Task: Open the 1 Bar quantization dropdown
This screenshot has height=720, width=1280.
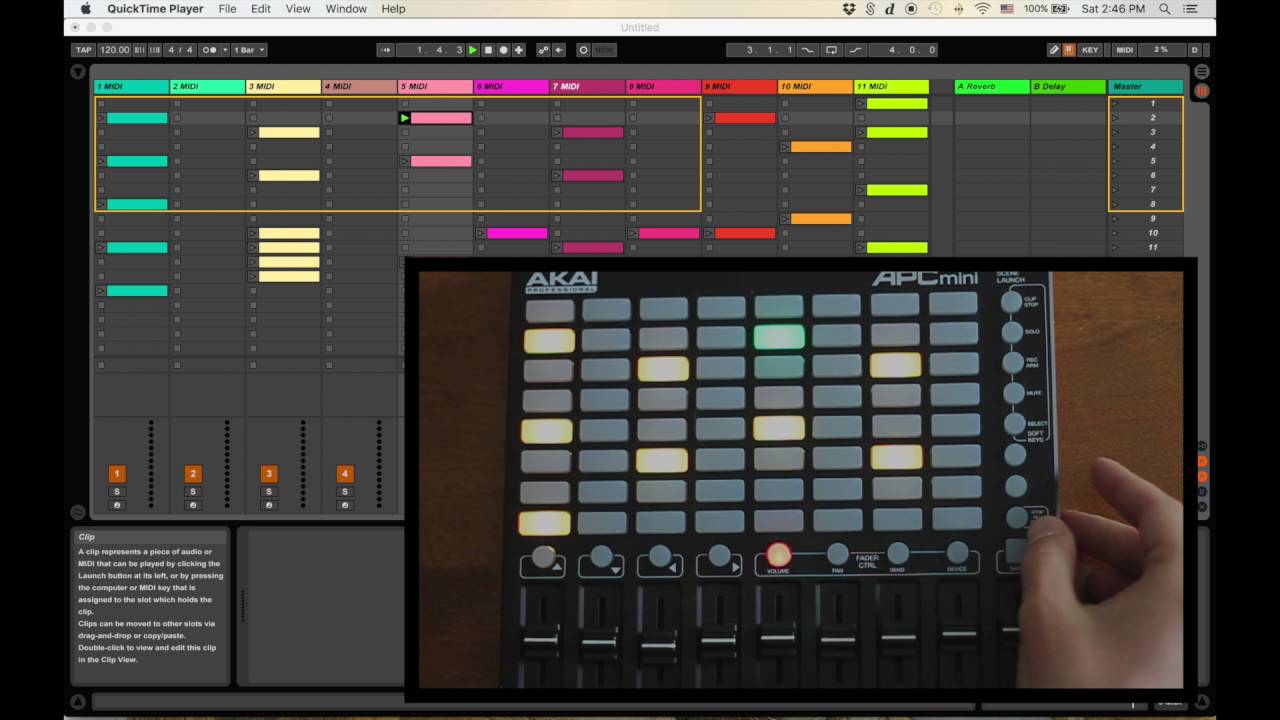Action: [248, 50]
